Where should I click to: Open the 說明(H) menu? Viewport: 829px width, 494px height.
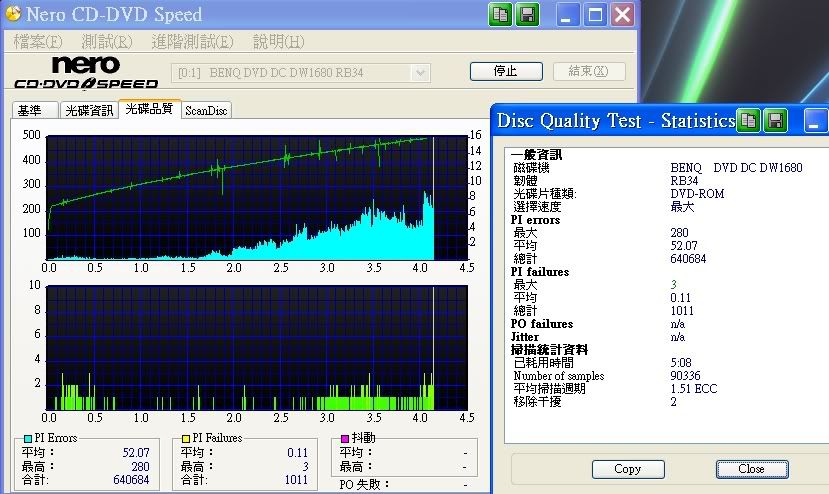(279, 41)
